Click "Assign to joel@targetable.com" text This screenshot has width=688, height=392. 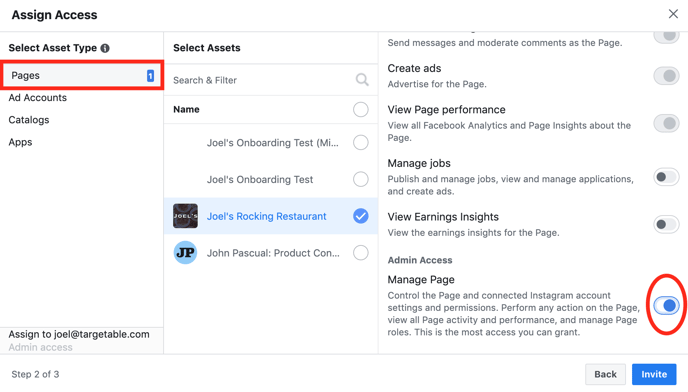(x=79, y=334)
